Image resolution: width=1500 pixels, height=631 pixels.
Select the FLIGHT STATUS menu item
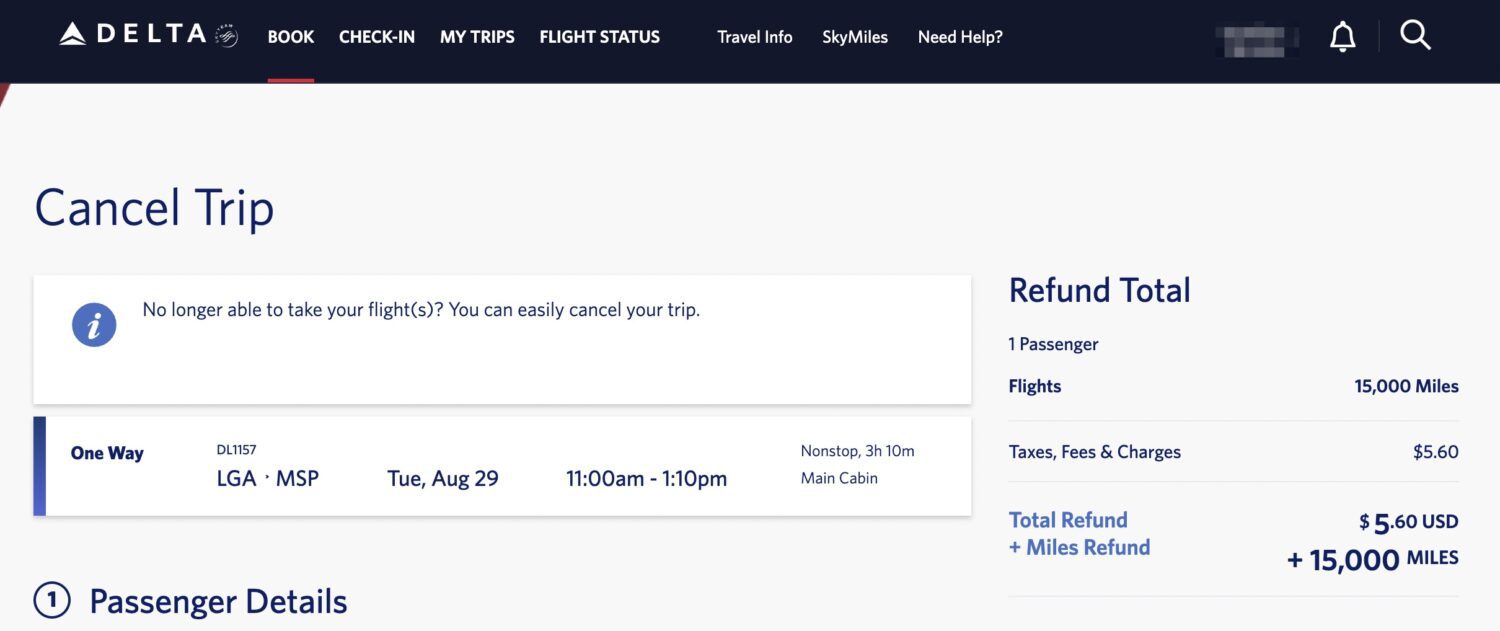tap(598, 37)
